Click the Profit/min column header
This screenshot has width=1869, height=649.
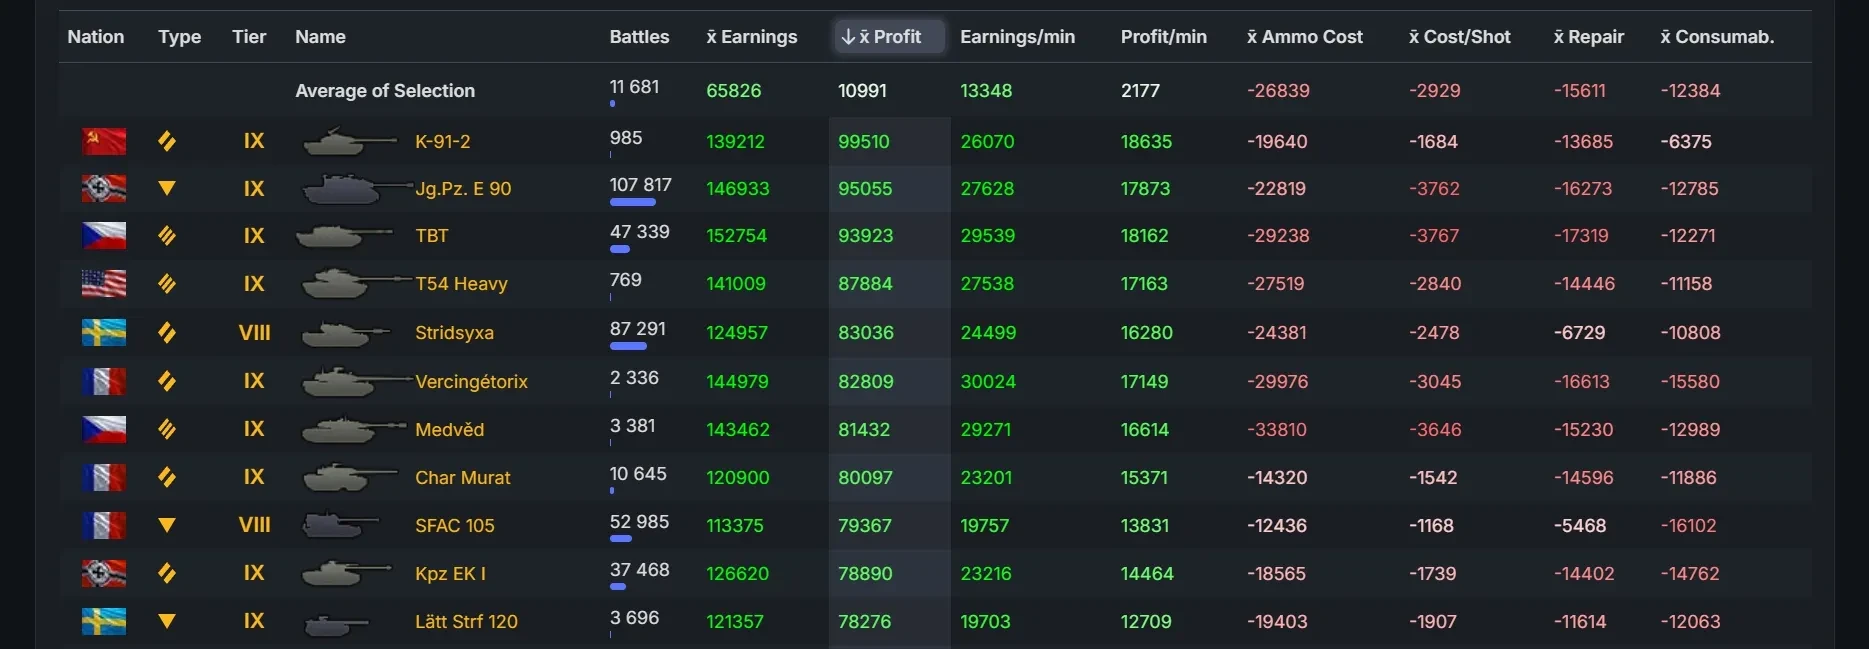1163,37
